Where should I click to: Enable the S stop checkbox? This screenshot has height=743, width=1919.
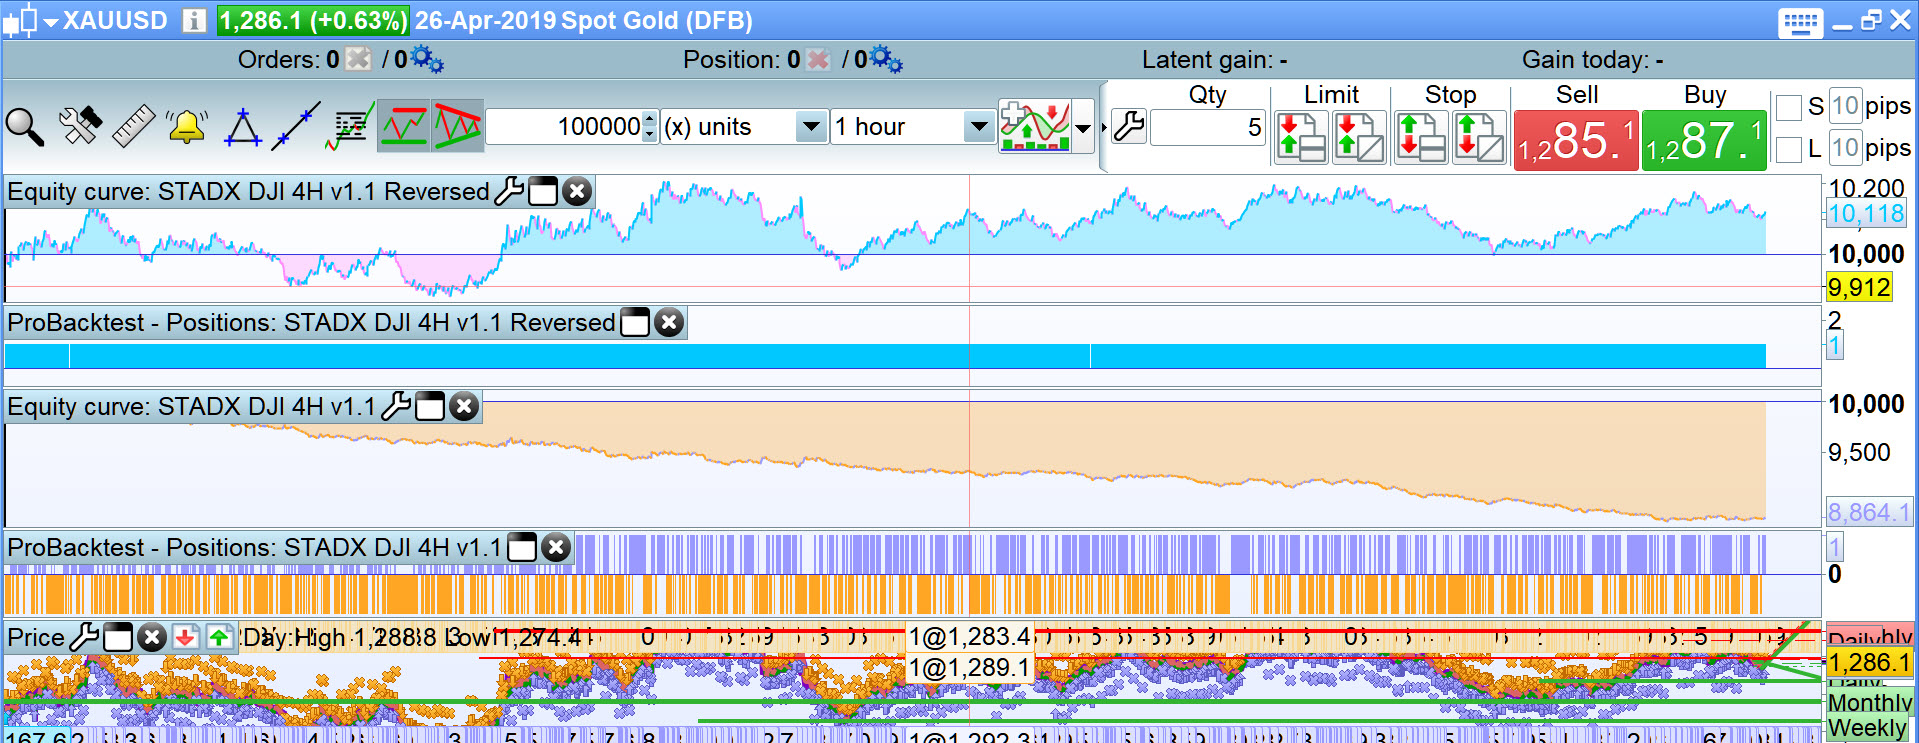click(x=1788, y=106)
